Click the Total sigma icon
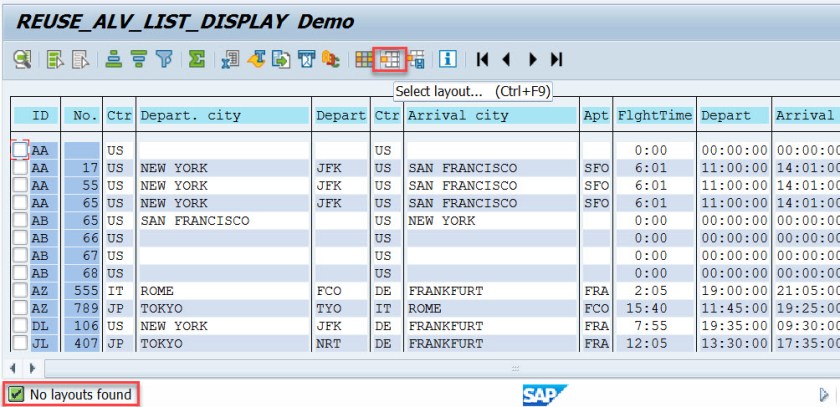The image size is (840, 407). (x=197, y=59)
